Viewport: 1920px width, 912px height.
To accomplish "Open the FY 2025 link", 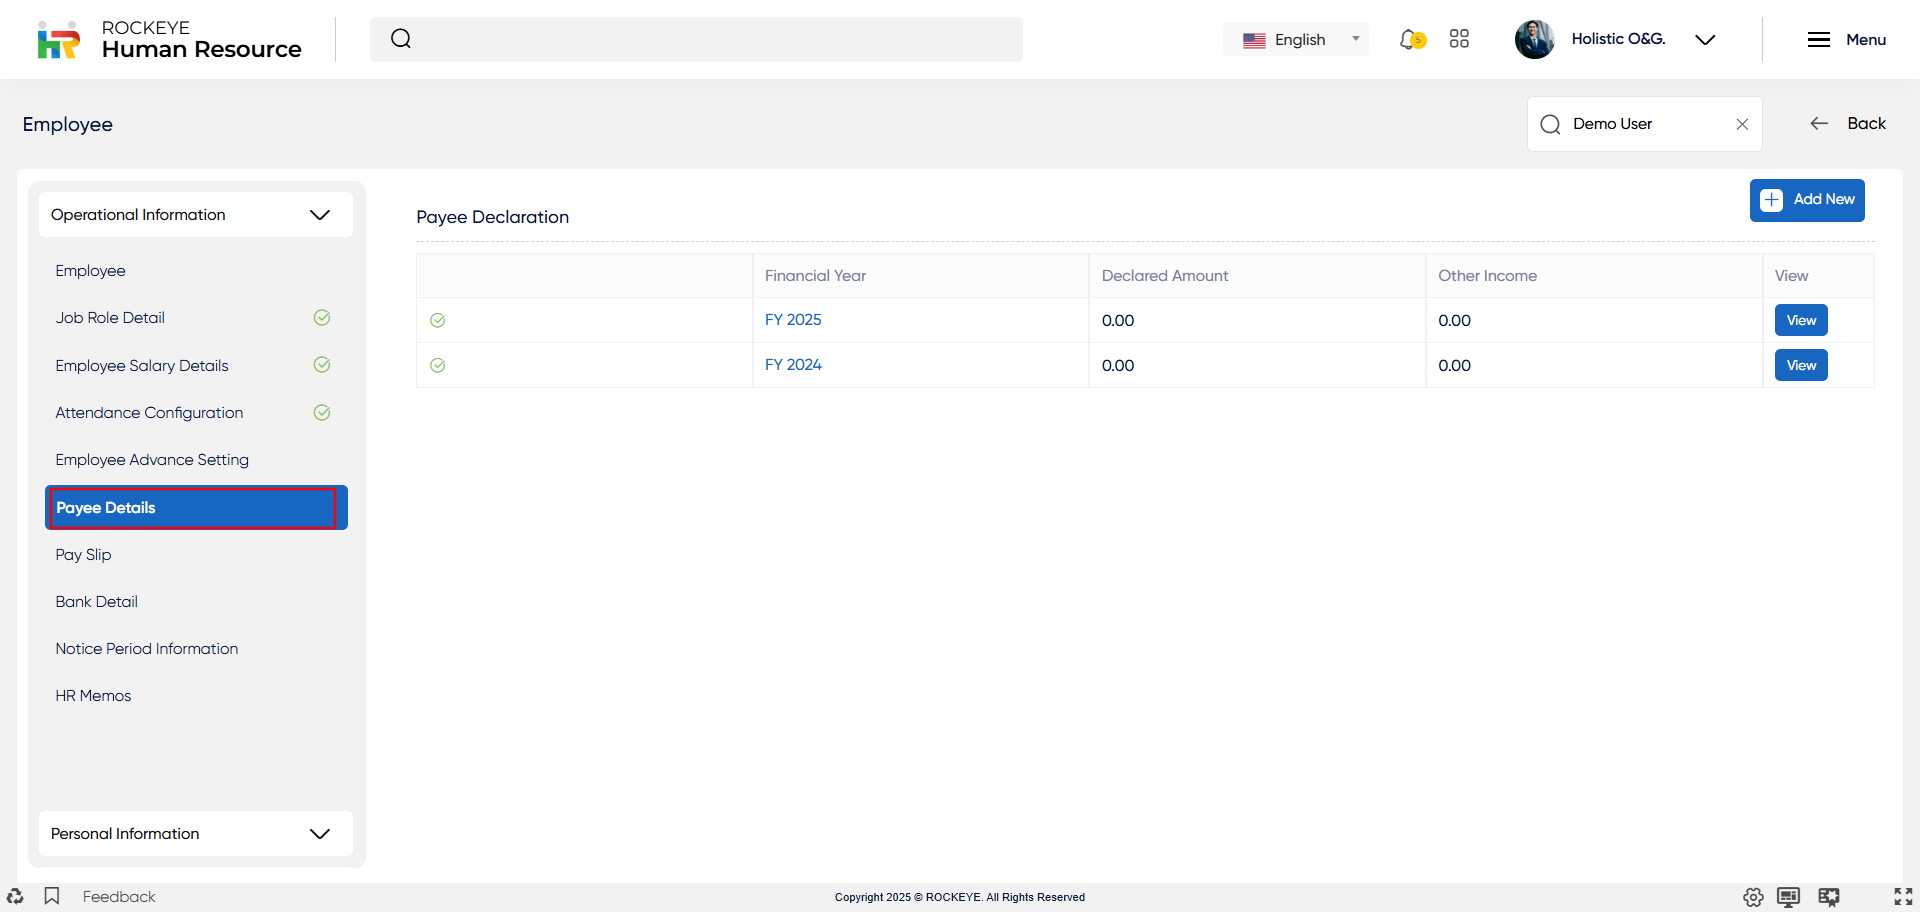I will [793, 320].
